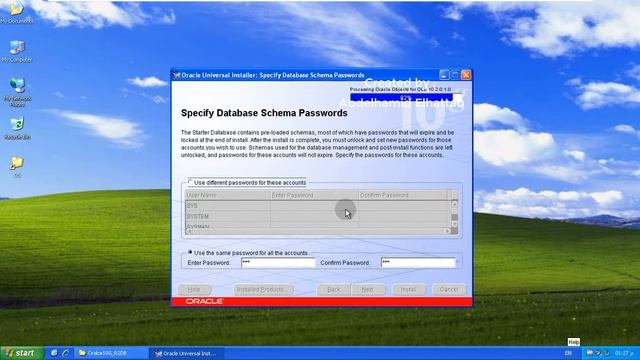This screenshot has width=640, height=360.
Task: Select the folder shortcut below Recycle Bin
Action: 17,167
